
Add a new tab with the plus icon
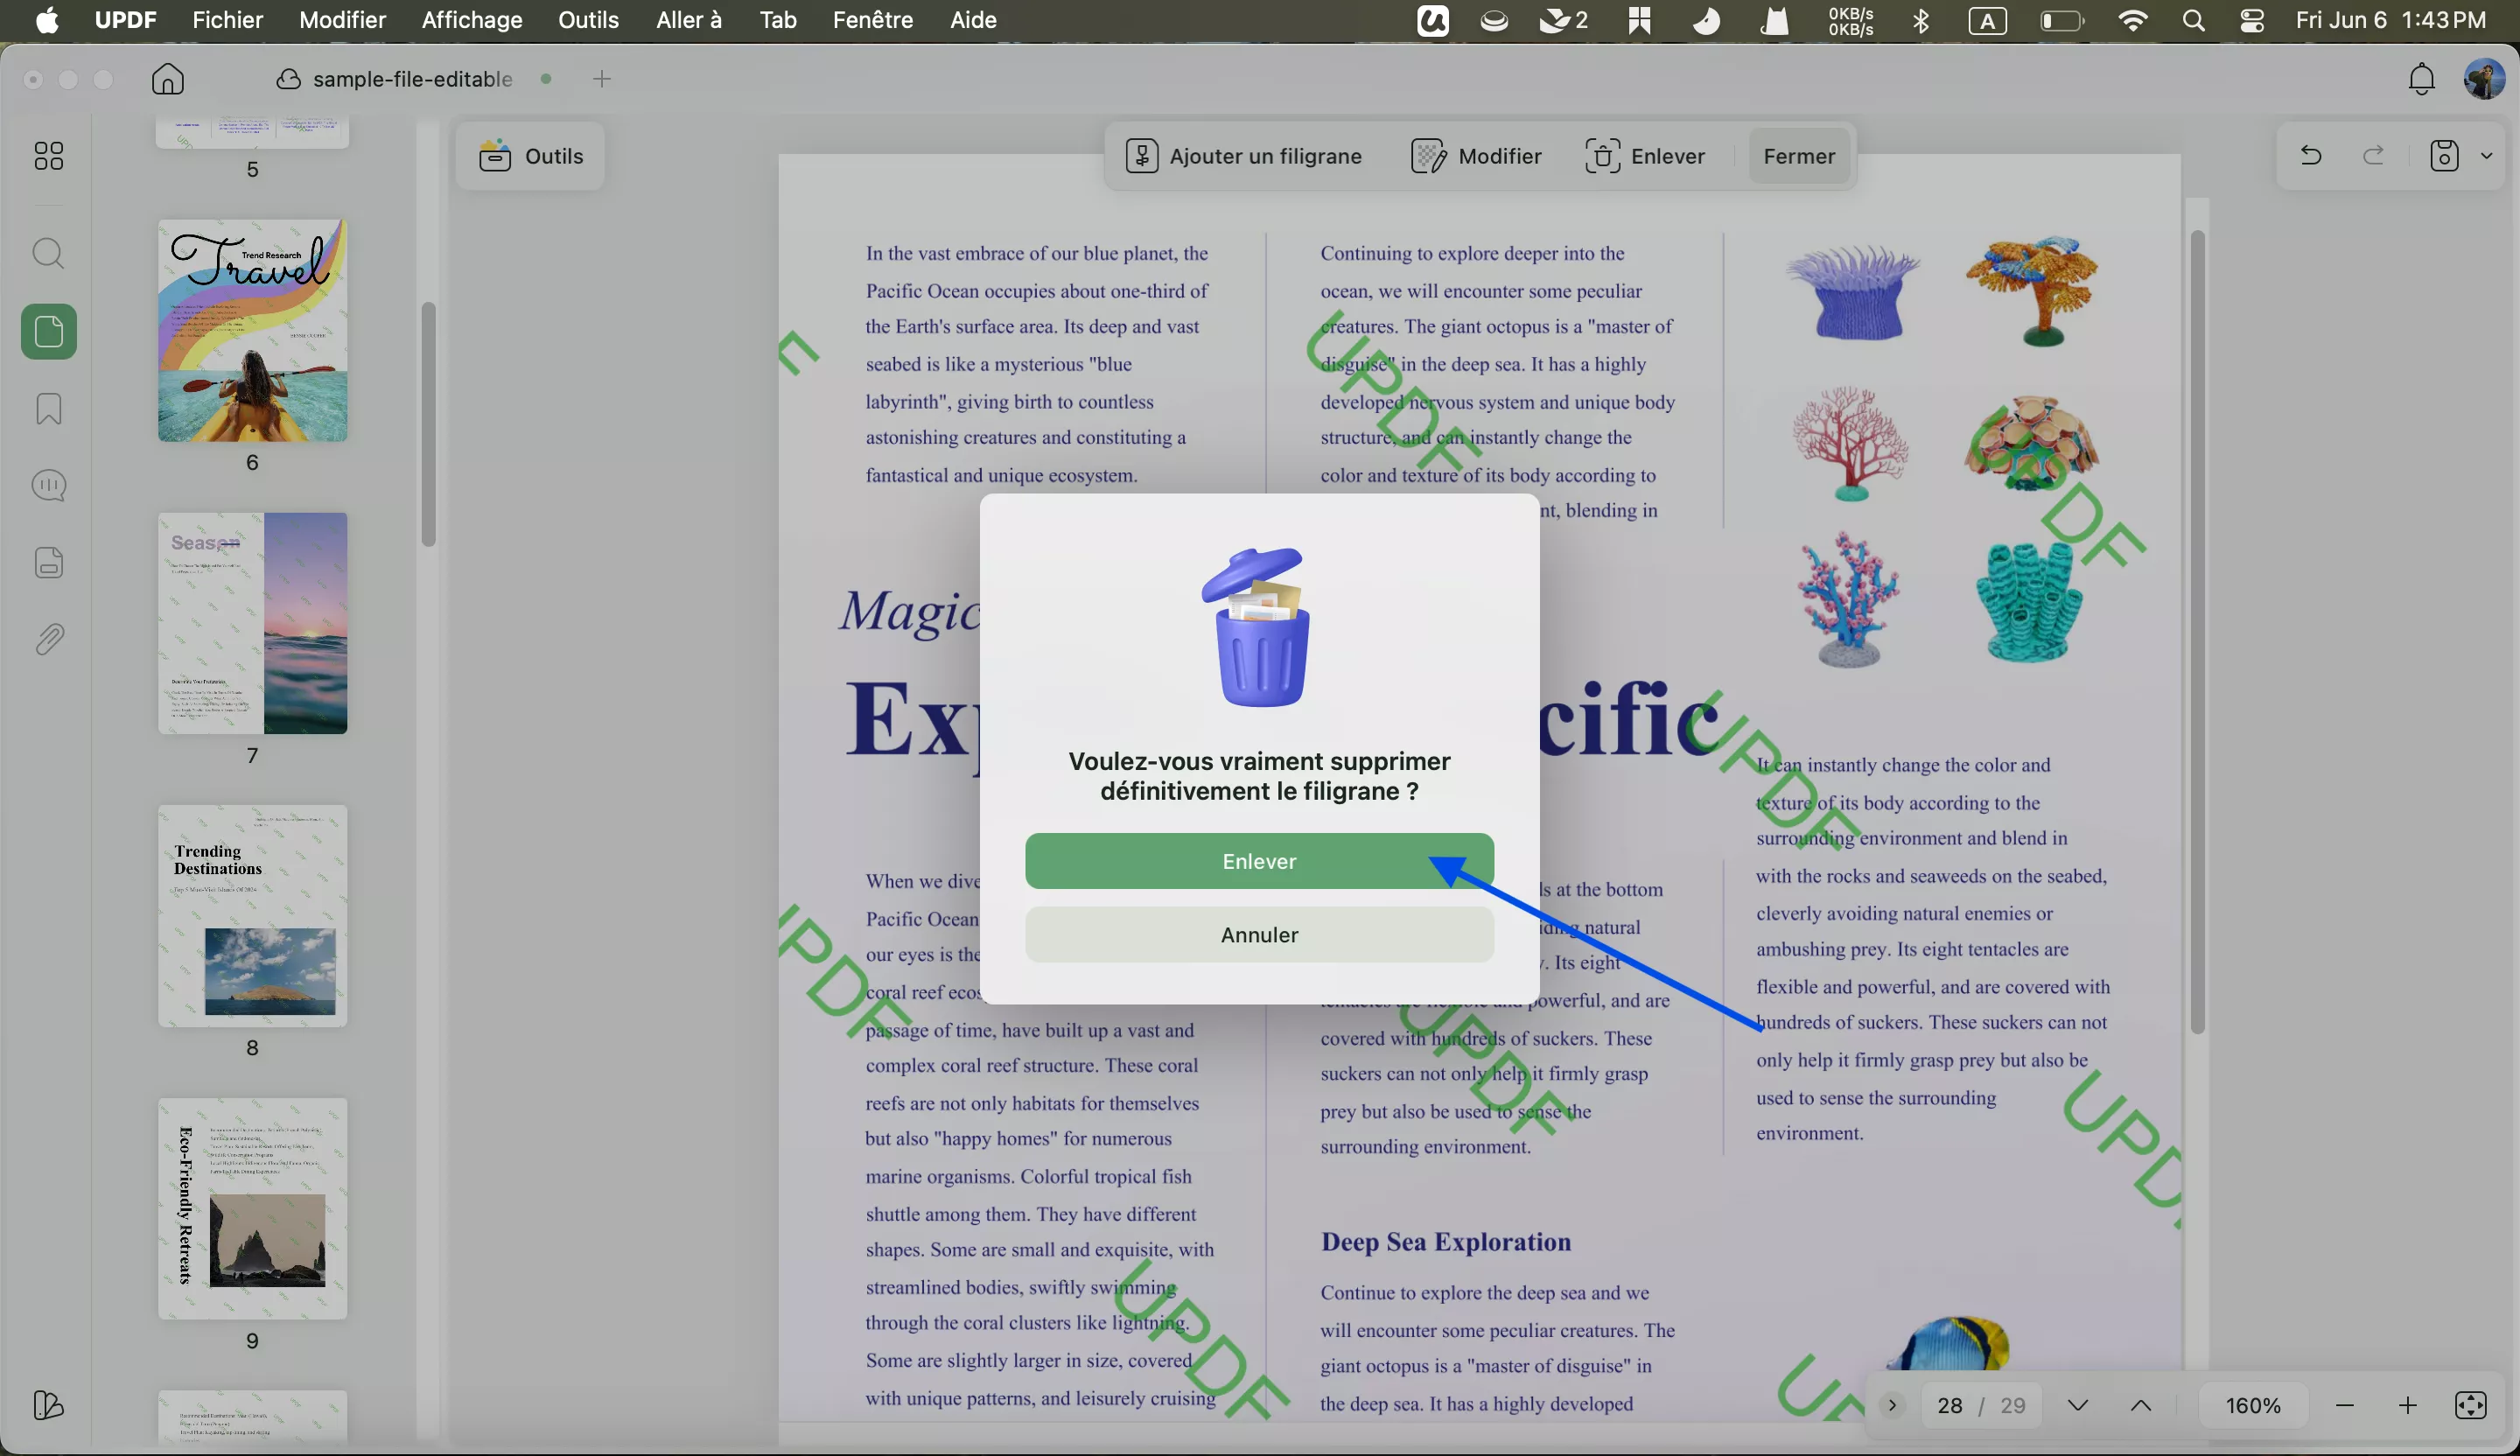coord(602,79)
